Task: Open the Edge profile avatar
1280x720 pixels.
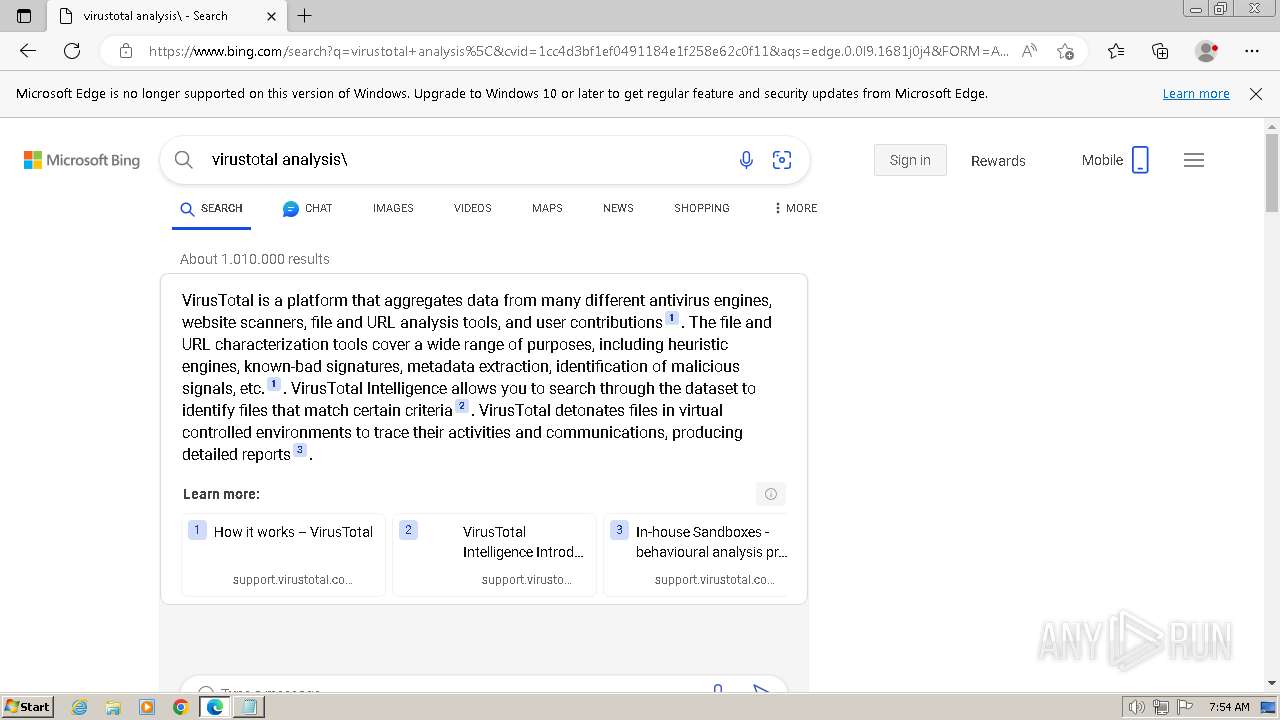Action: tap(1206, 51)
